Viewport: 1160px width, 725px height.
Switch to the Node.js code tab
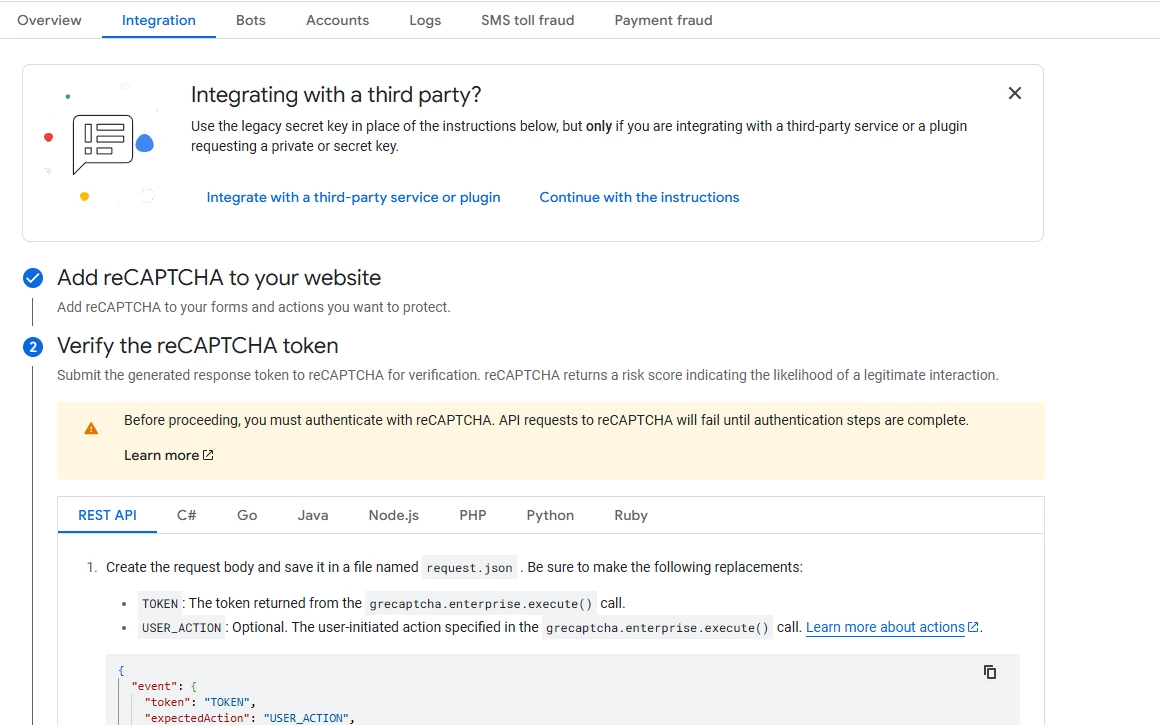tap(394, 515)
